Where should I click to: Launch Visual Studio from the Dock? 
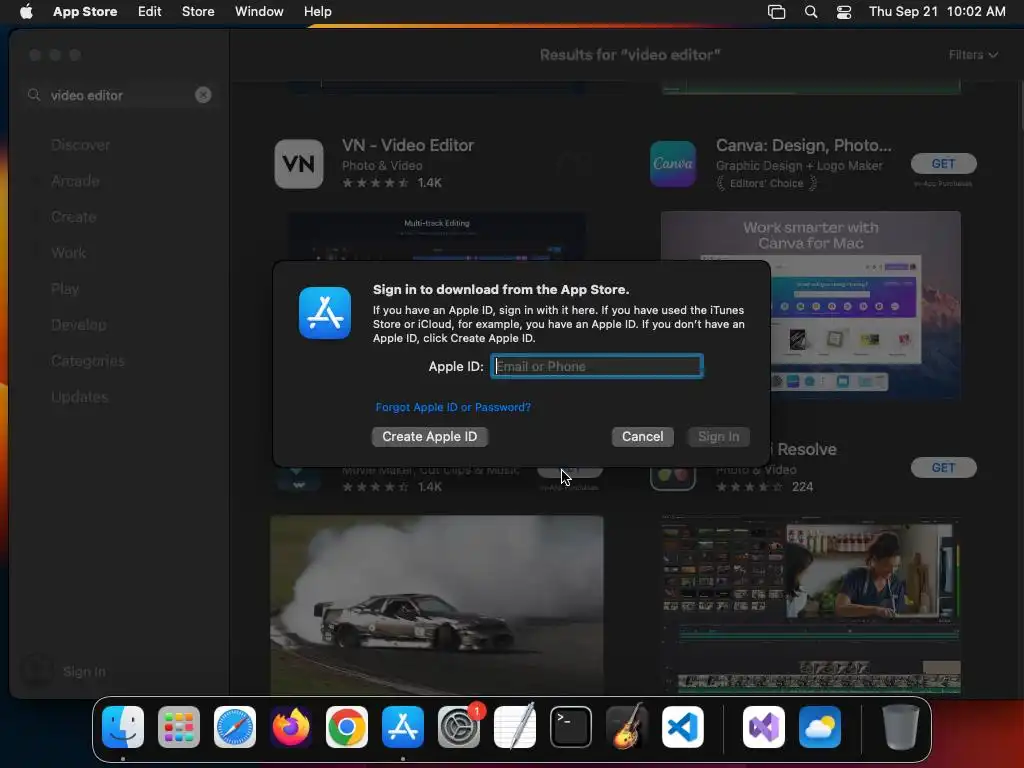(x=764, y=726)
